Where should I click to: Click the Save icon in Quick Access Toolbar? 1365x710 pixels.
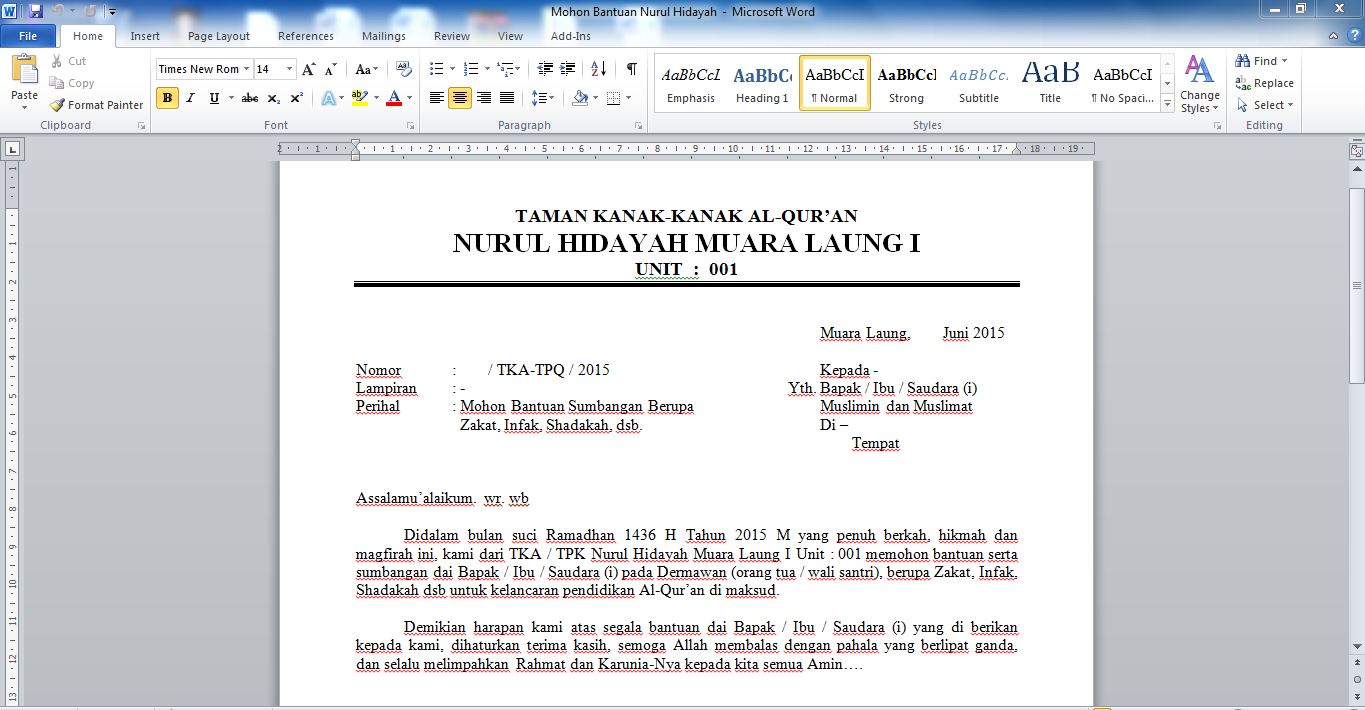tap(36, 11)
